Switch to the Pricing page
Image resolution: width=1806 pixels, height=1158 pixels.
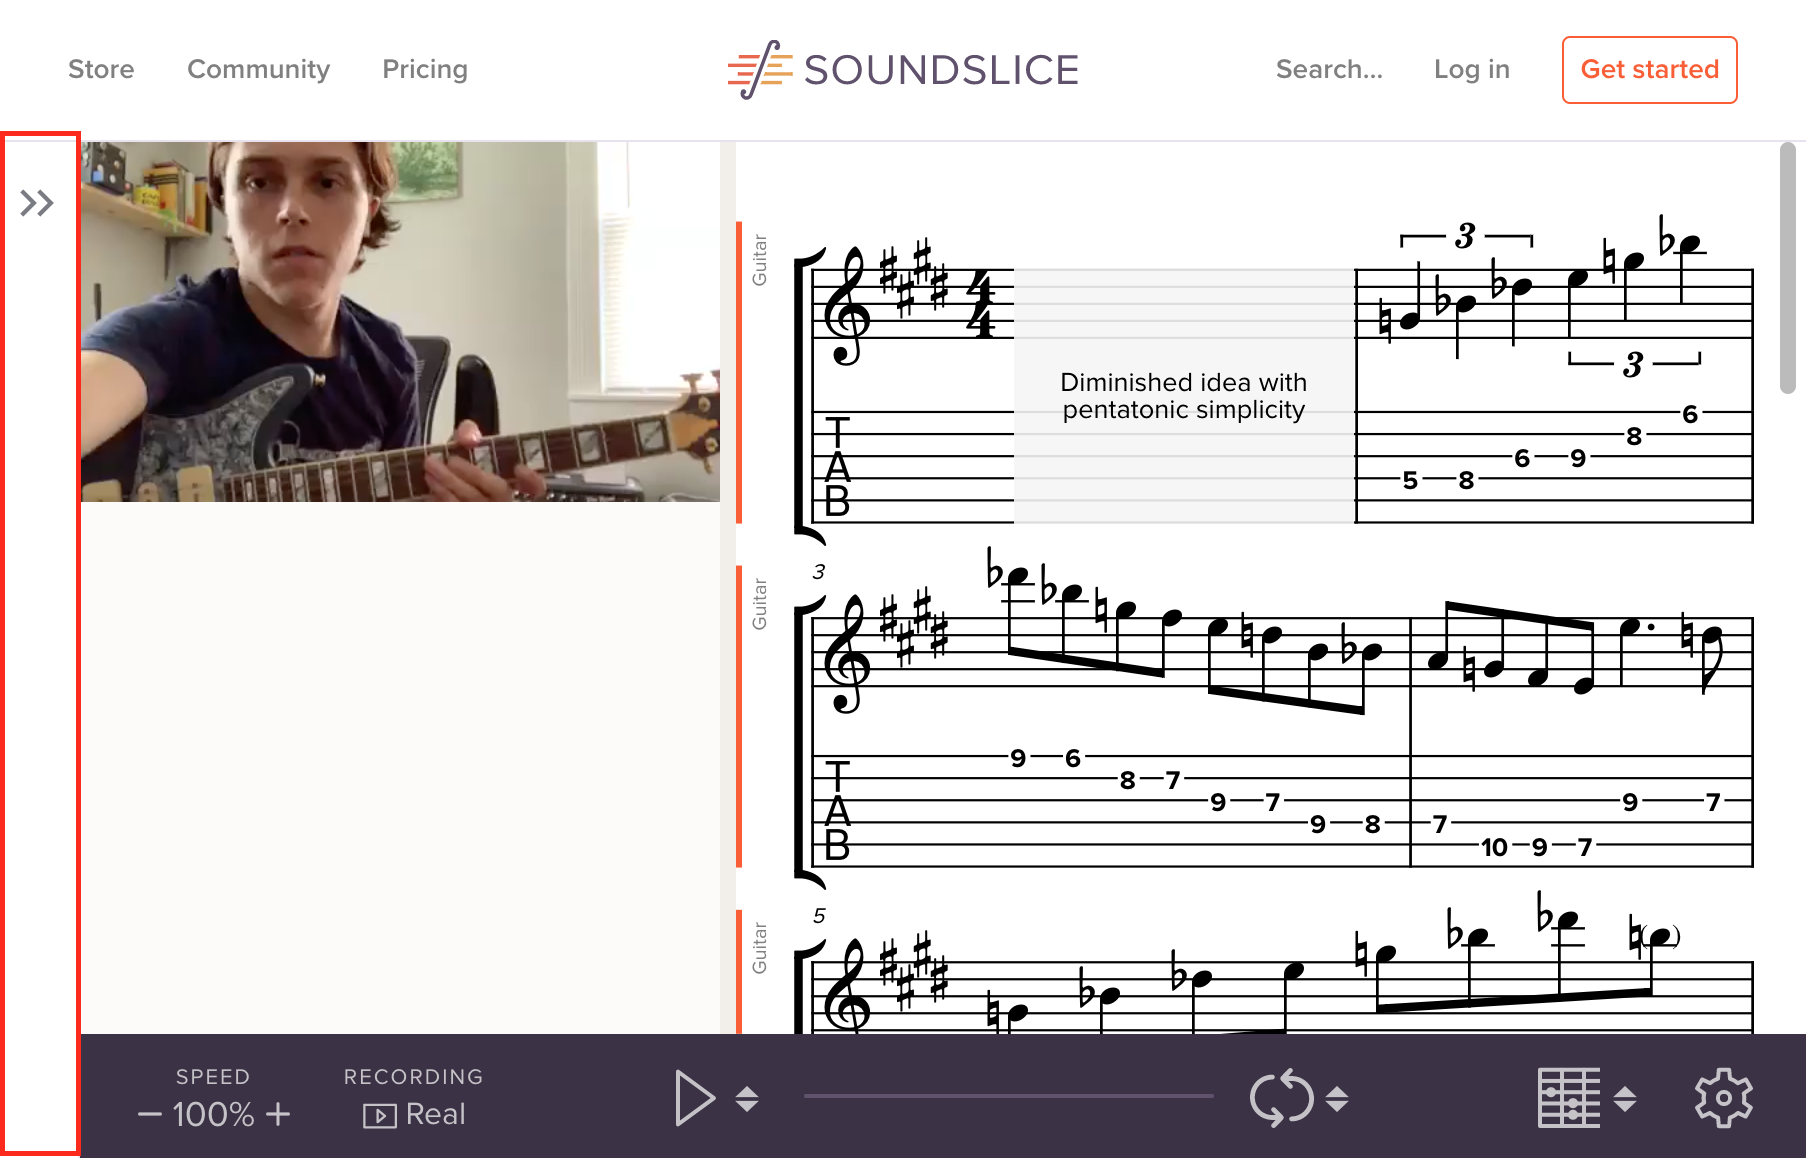tap(424, 69)
